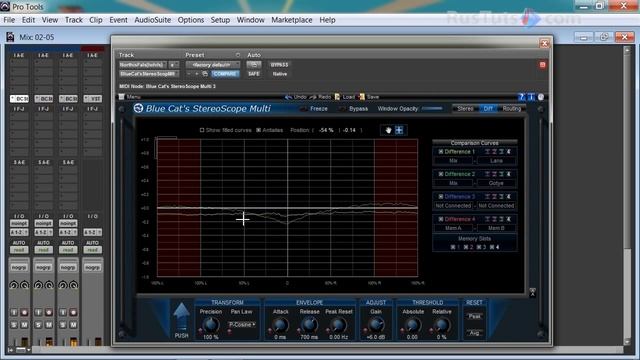Viewport: 640px width, 360px height.
Task: Toggle Memory Slot 1 checkbox
Action: 453,247
